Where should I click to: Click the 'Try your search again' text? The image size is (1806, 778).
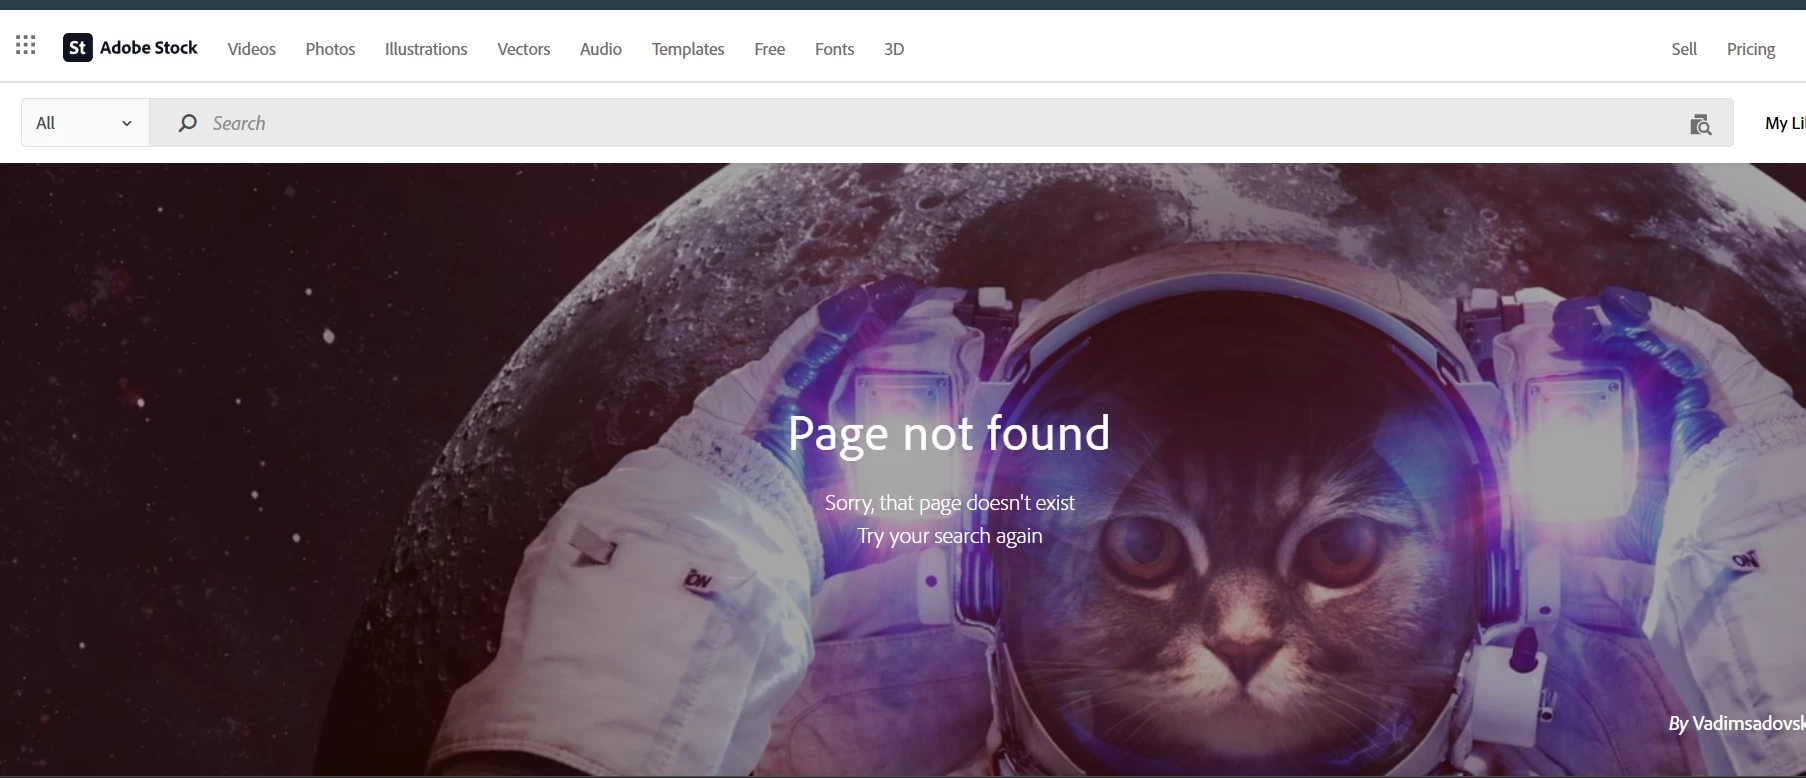[950, 536]
